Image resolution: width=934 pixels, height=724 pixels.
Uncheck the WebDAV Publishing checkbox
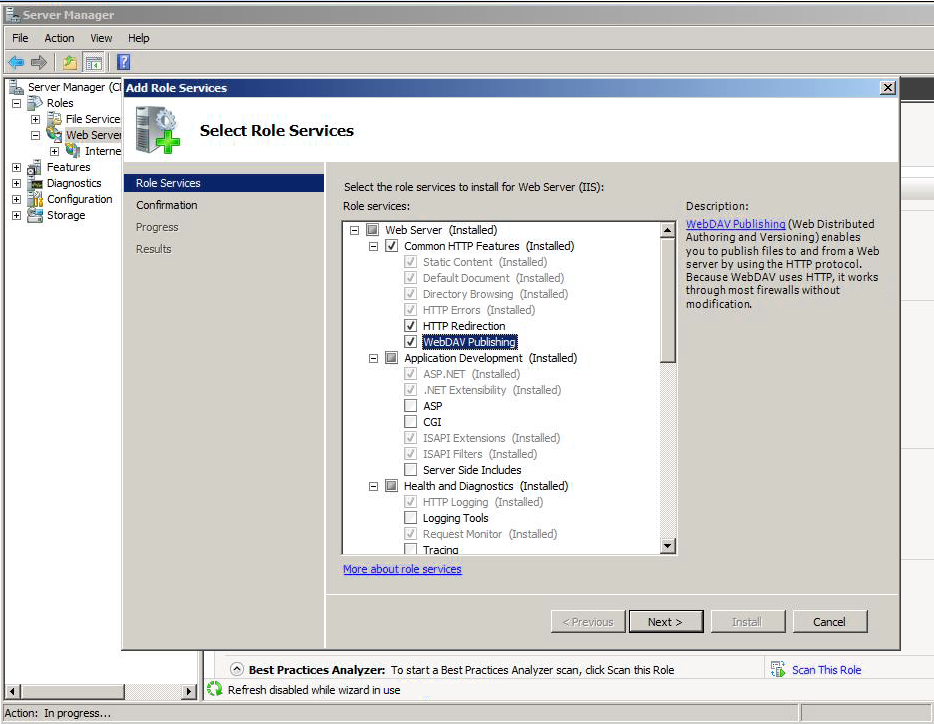coord(410,342)
